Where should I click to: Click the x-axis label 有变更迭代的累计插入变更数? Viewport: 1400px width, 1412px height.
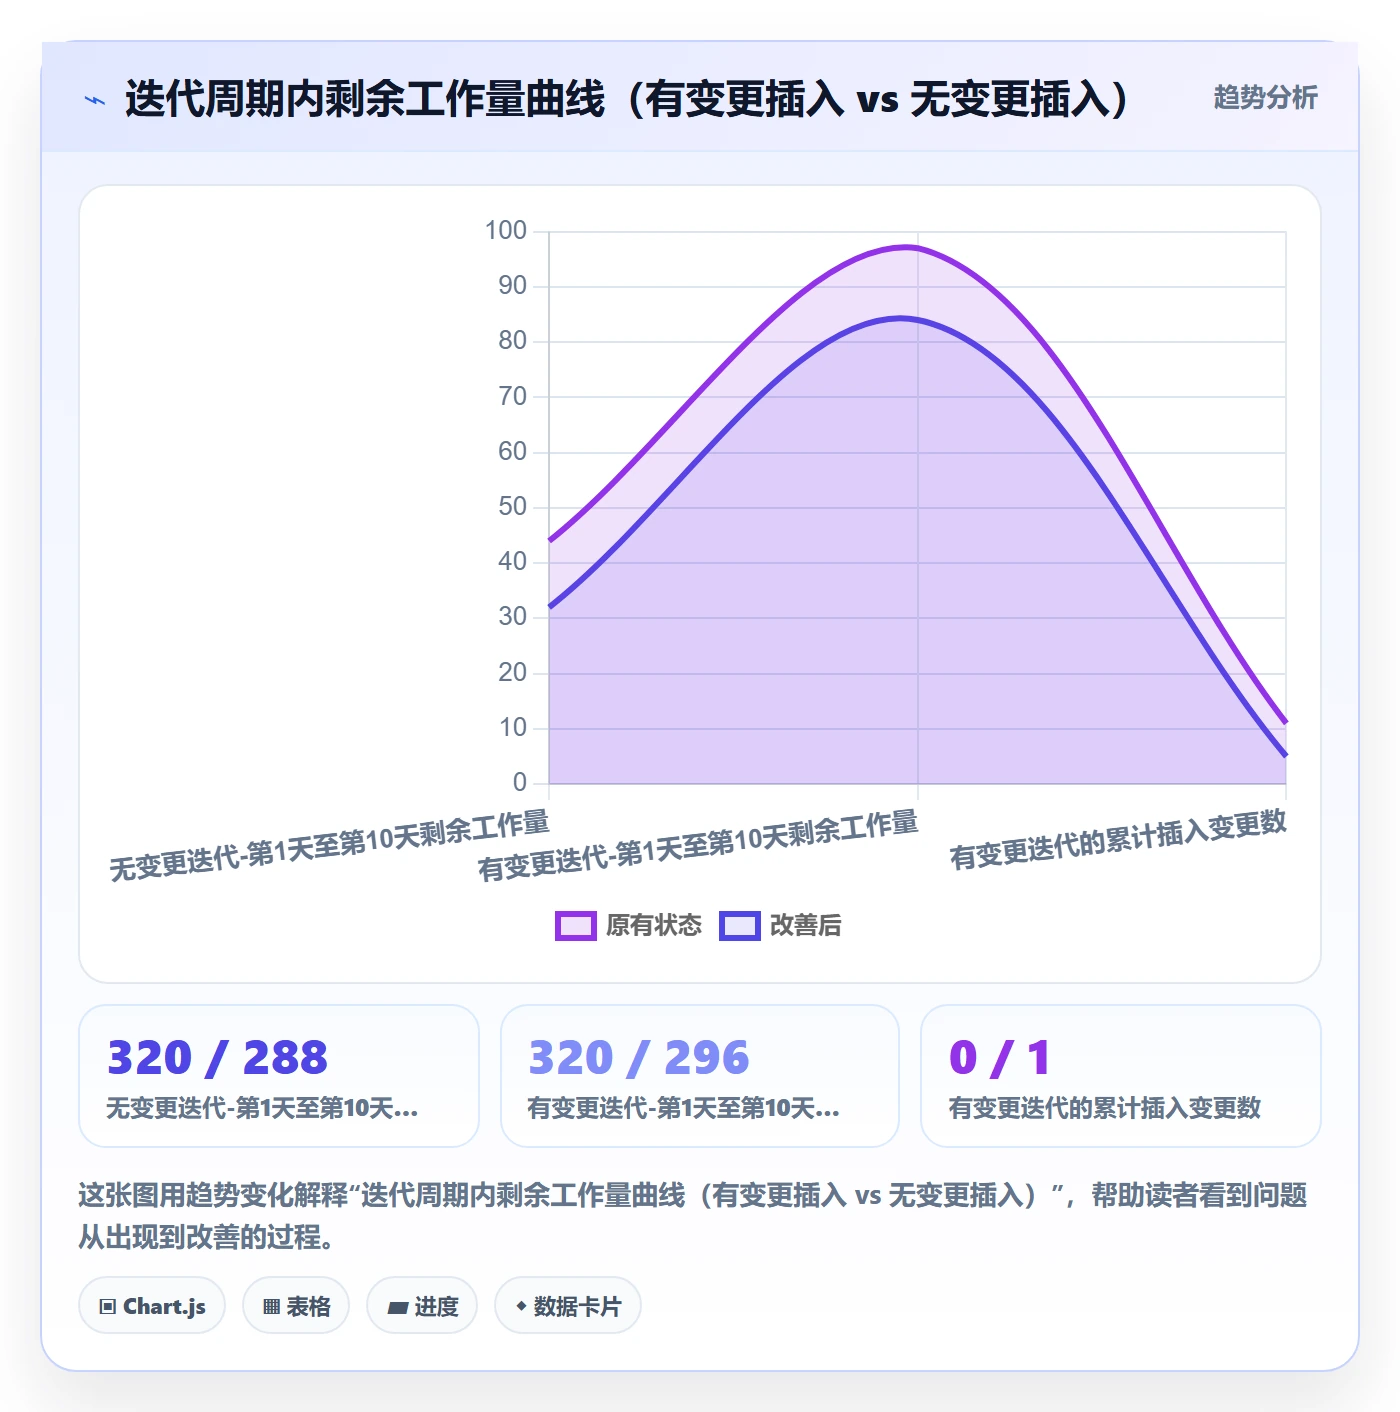pos(1118,839)
